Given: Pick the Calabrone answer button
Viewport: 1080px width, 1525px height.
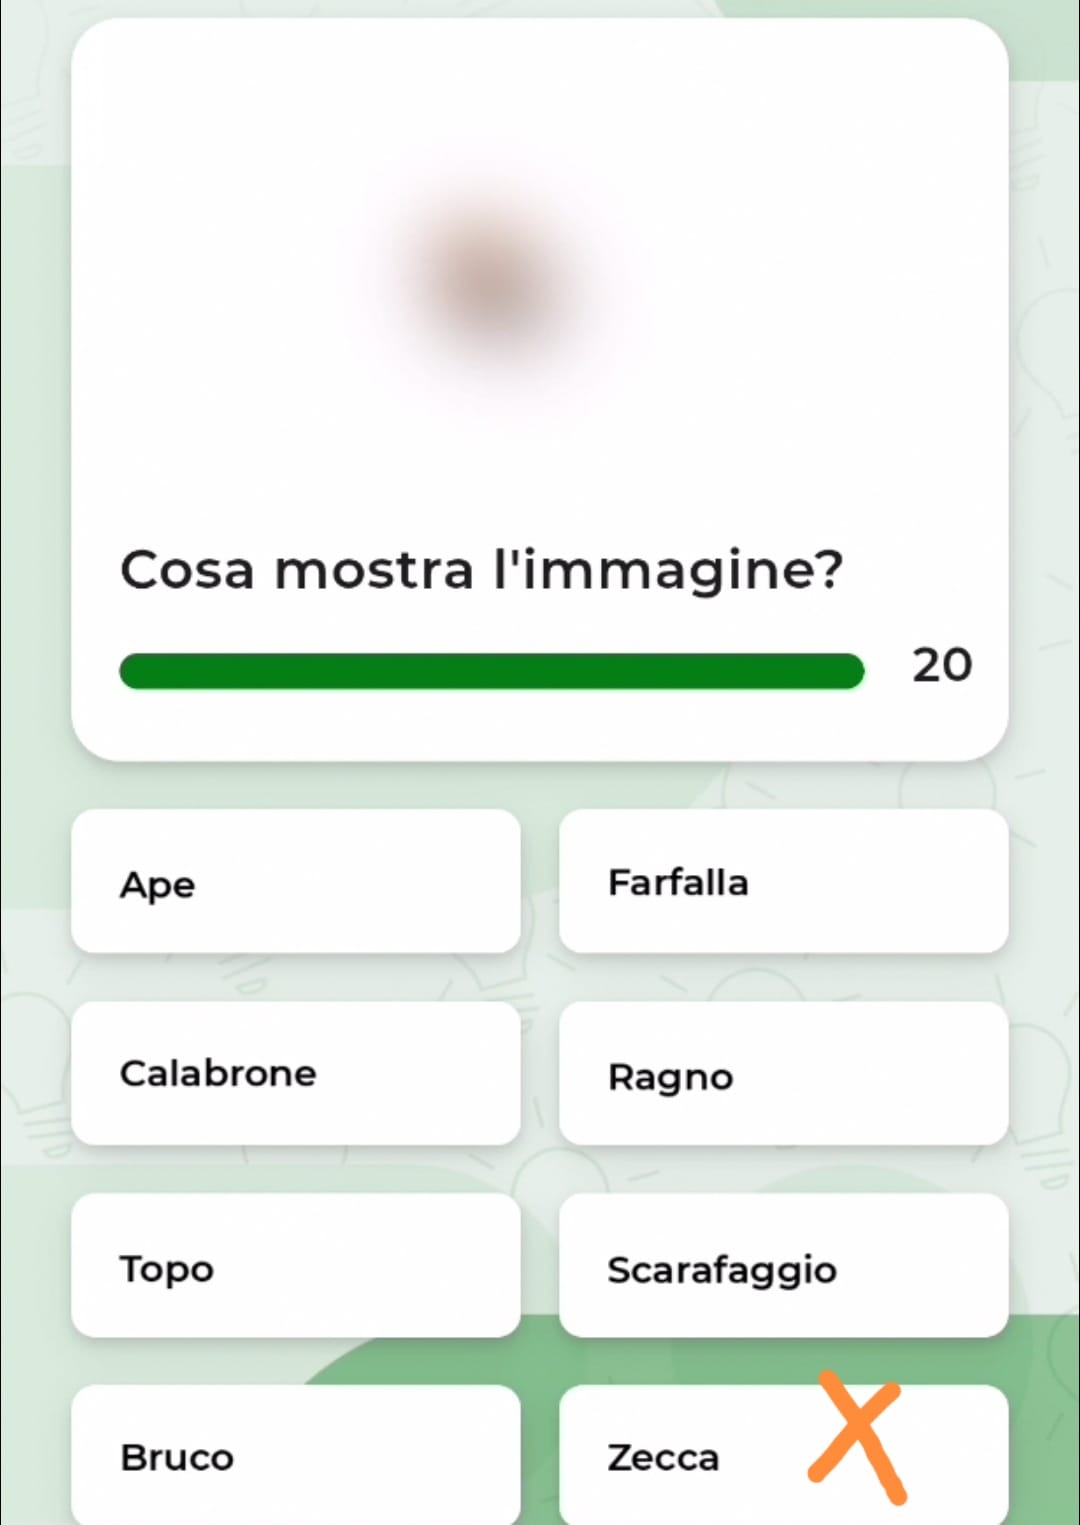Looking at the screenshot, I should (x=296, y=1073).
